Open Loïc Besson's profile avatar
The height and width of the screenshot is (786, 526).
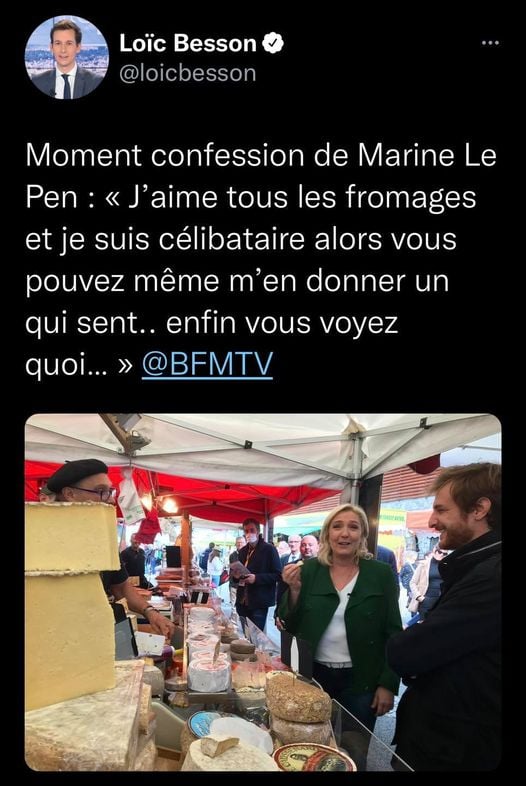coord(67,57)
